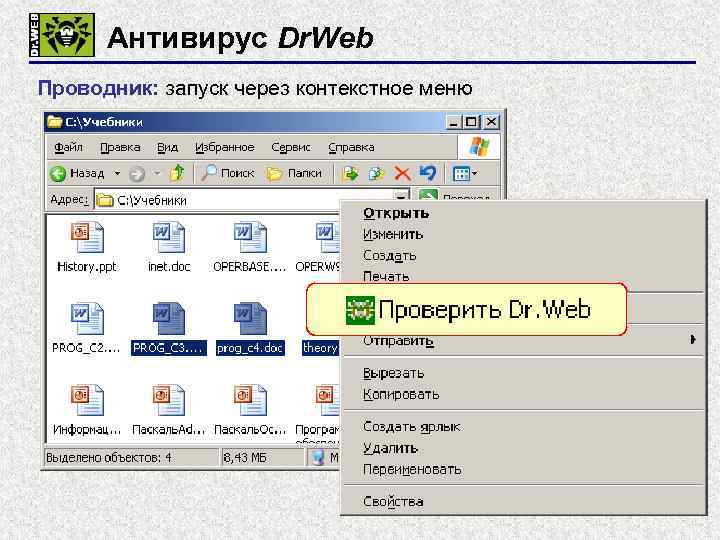Open the Сервис menu

[x=291, y=147]
